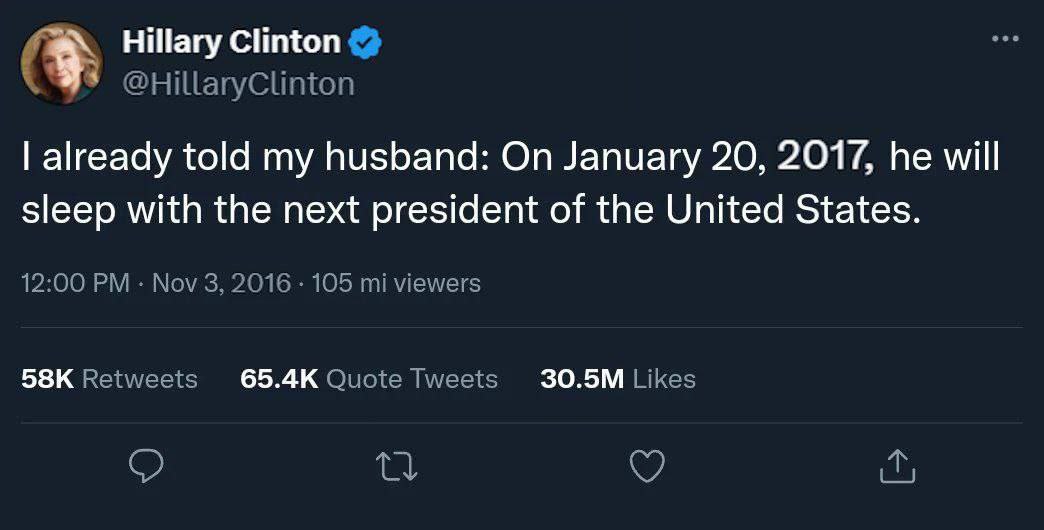This screenshot has width=1044, height=530.
Task: Click the 12:00 PM timestamp
Action: pos(75,284)
